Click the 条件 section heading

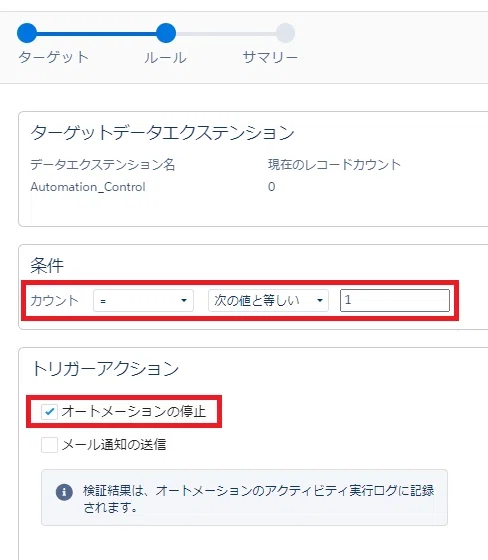[x=47, y=265]
